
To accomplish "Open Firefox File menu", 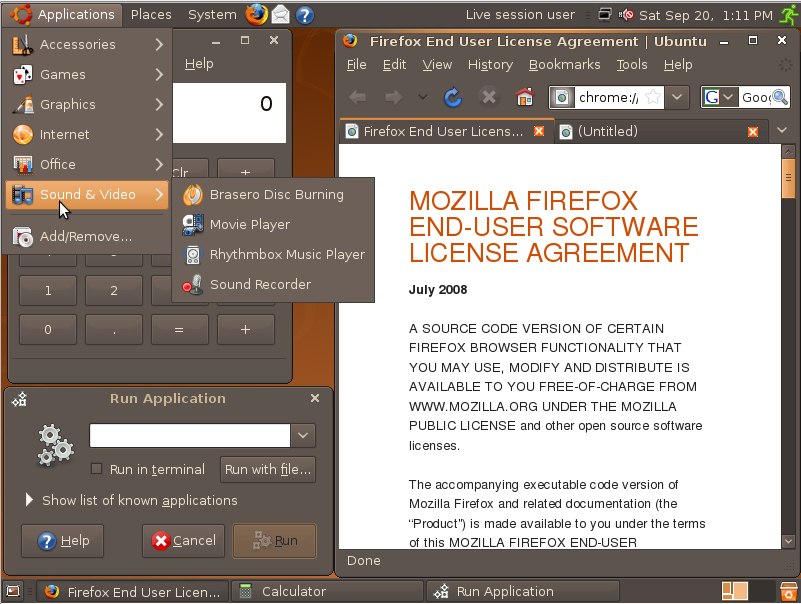I will [x=356, y=65].
